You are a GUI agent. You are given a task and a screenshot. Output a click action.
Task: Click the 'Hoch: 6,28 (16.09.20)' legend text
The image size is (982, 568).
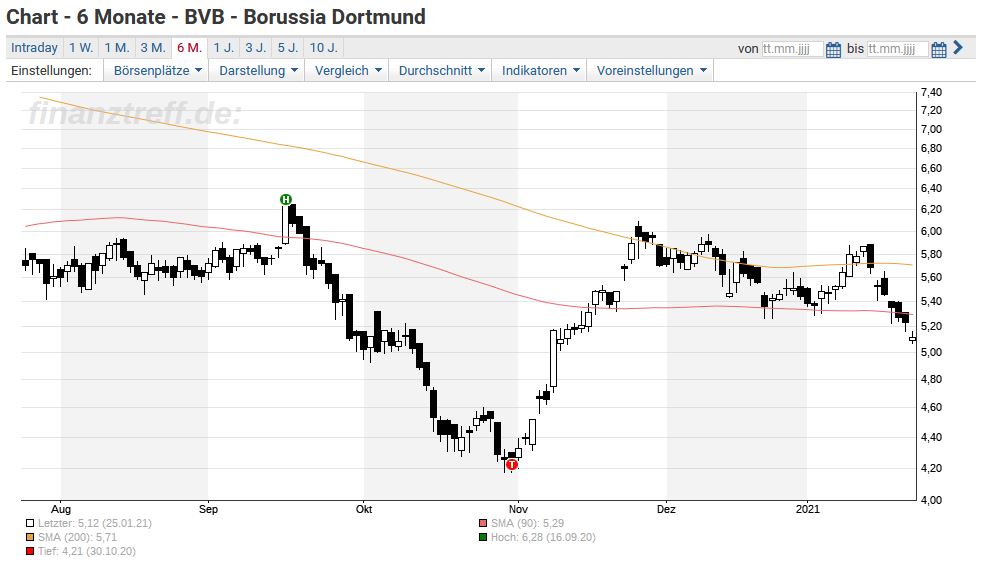click(x=543, y=537)
